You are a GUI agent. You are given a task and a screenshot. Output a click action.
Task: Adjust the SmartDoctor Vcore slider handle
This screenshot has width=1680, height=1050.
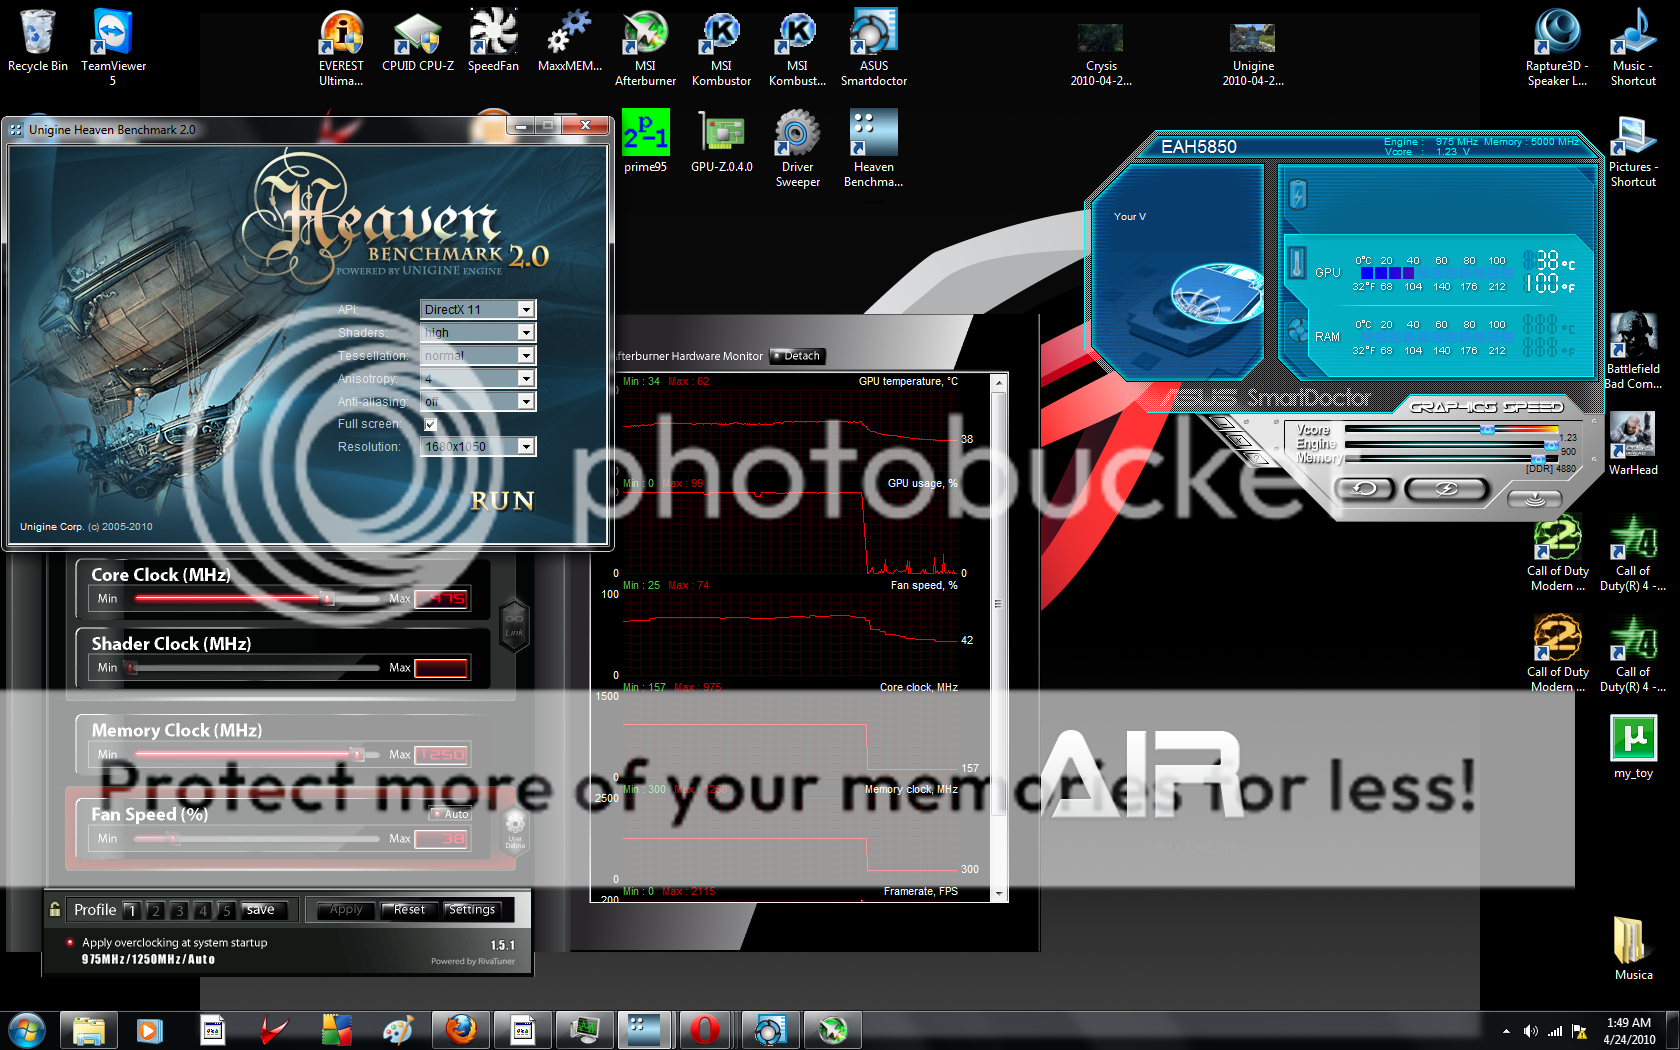click(1487, 430)
